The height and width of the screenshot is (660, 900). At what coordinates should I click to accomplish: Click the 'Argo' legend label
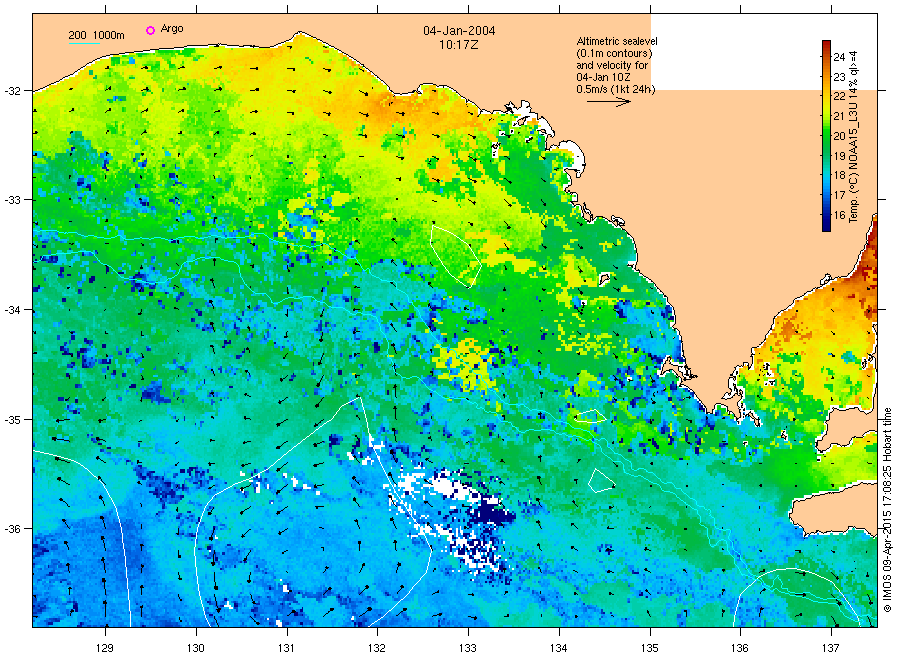pyautogui.click(x=172, y=29)
